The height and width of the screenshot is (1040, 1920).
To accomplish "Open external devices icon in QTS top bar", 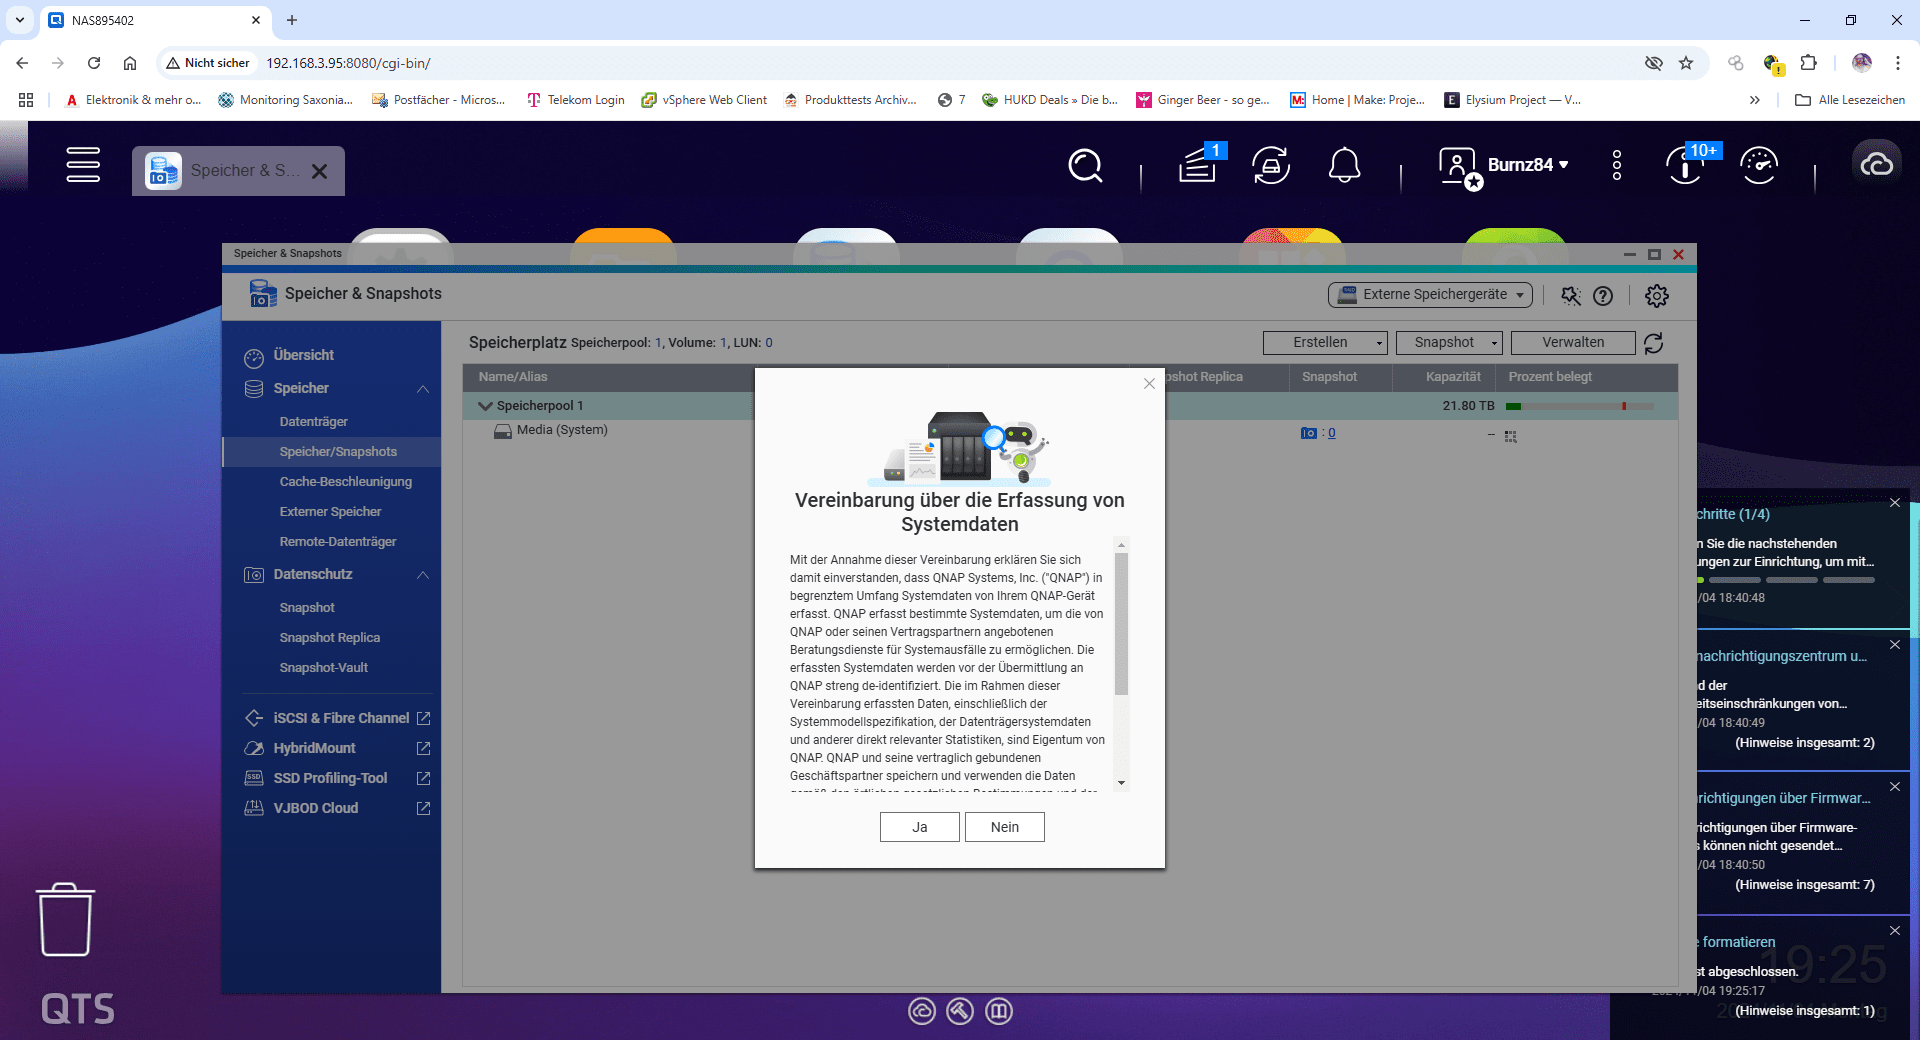I will [1271, 165].
